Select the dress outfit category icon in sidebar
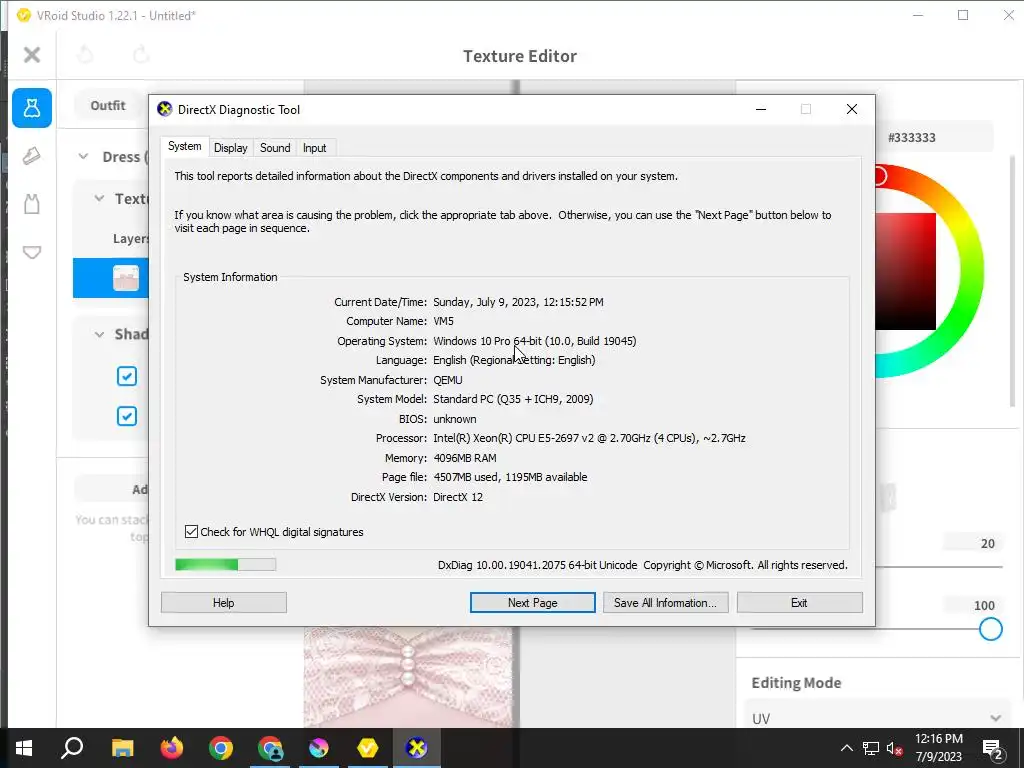The image size is (1024, 768). [31, 108]
